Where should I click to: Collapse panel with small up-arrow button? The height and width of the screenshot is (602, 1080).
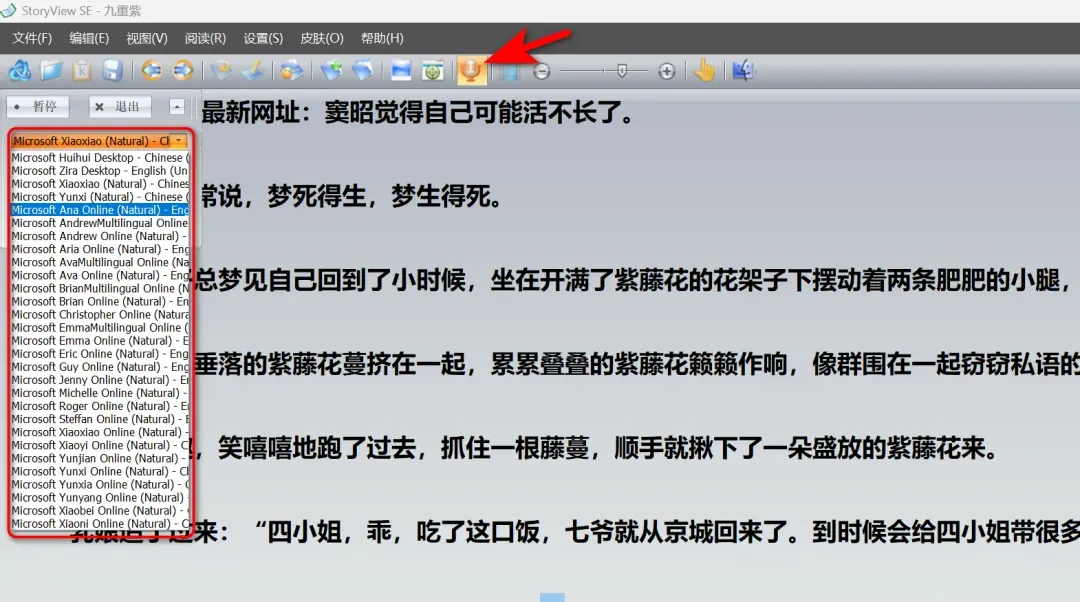[x=177, y=107]
